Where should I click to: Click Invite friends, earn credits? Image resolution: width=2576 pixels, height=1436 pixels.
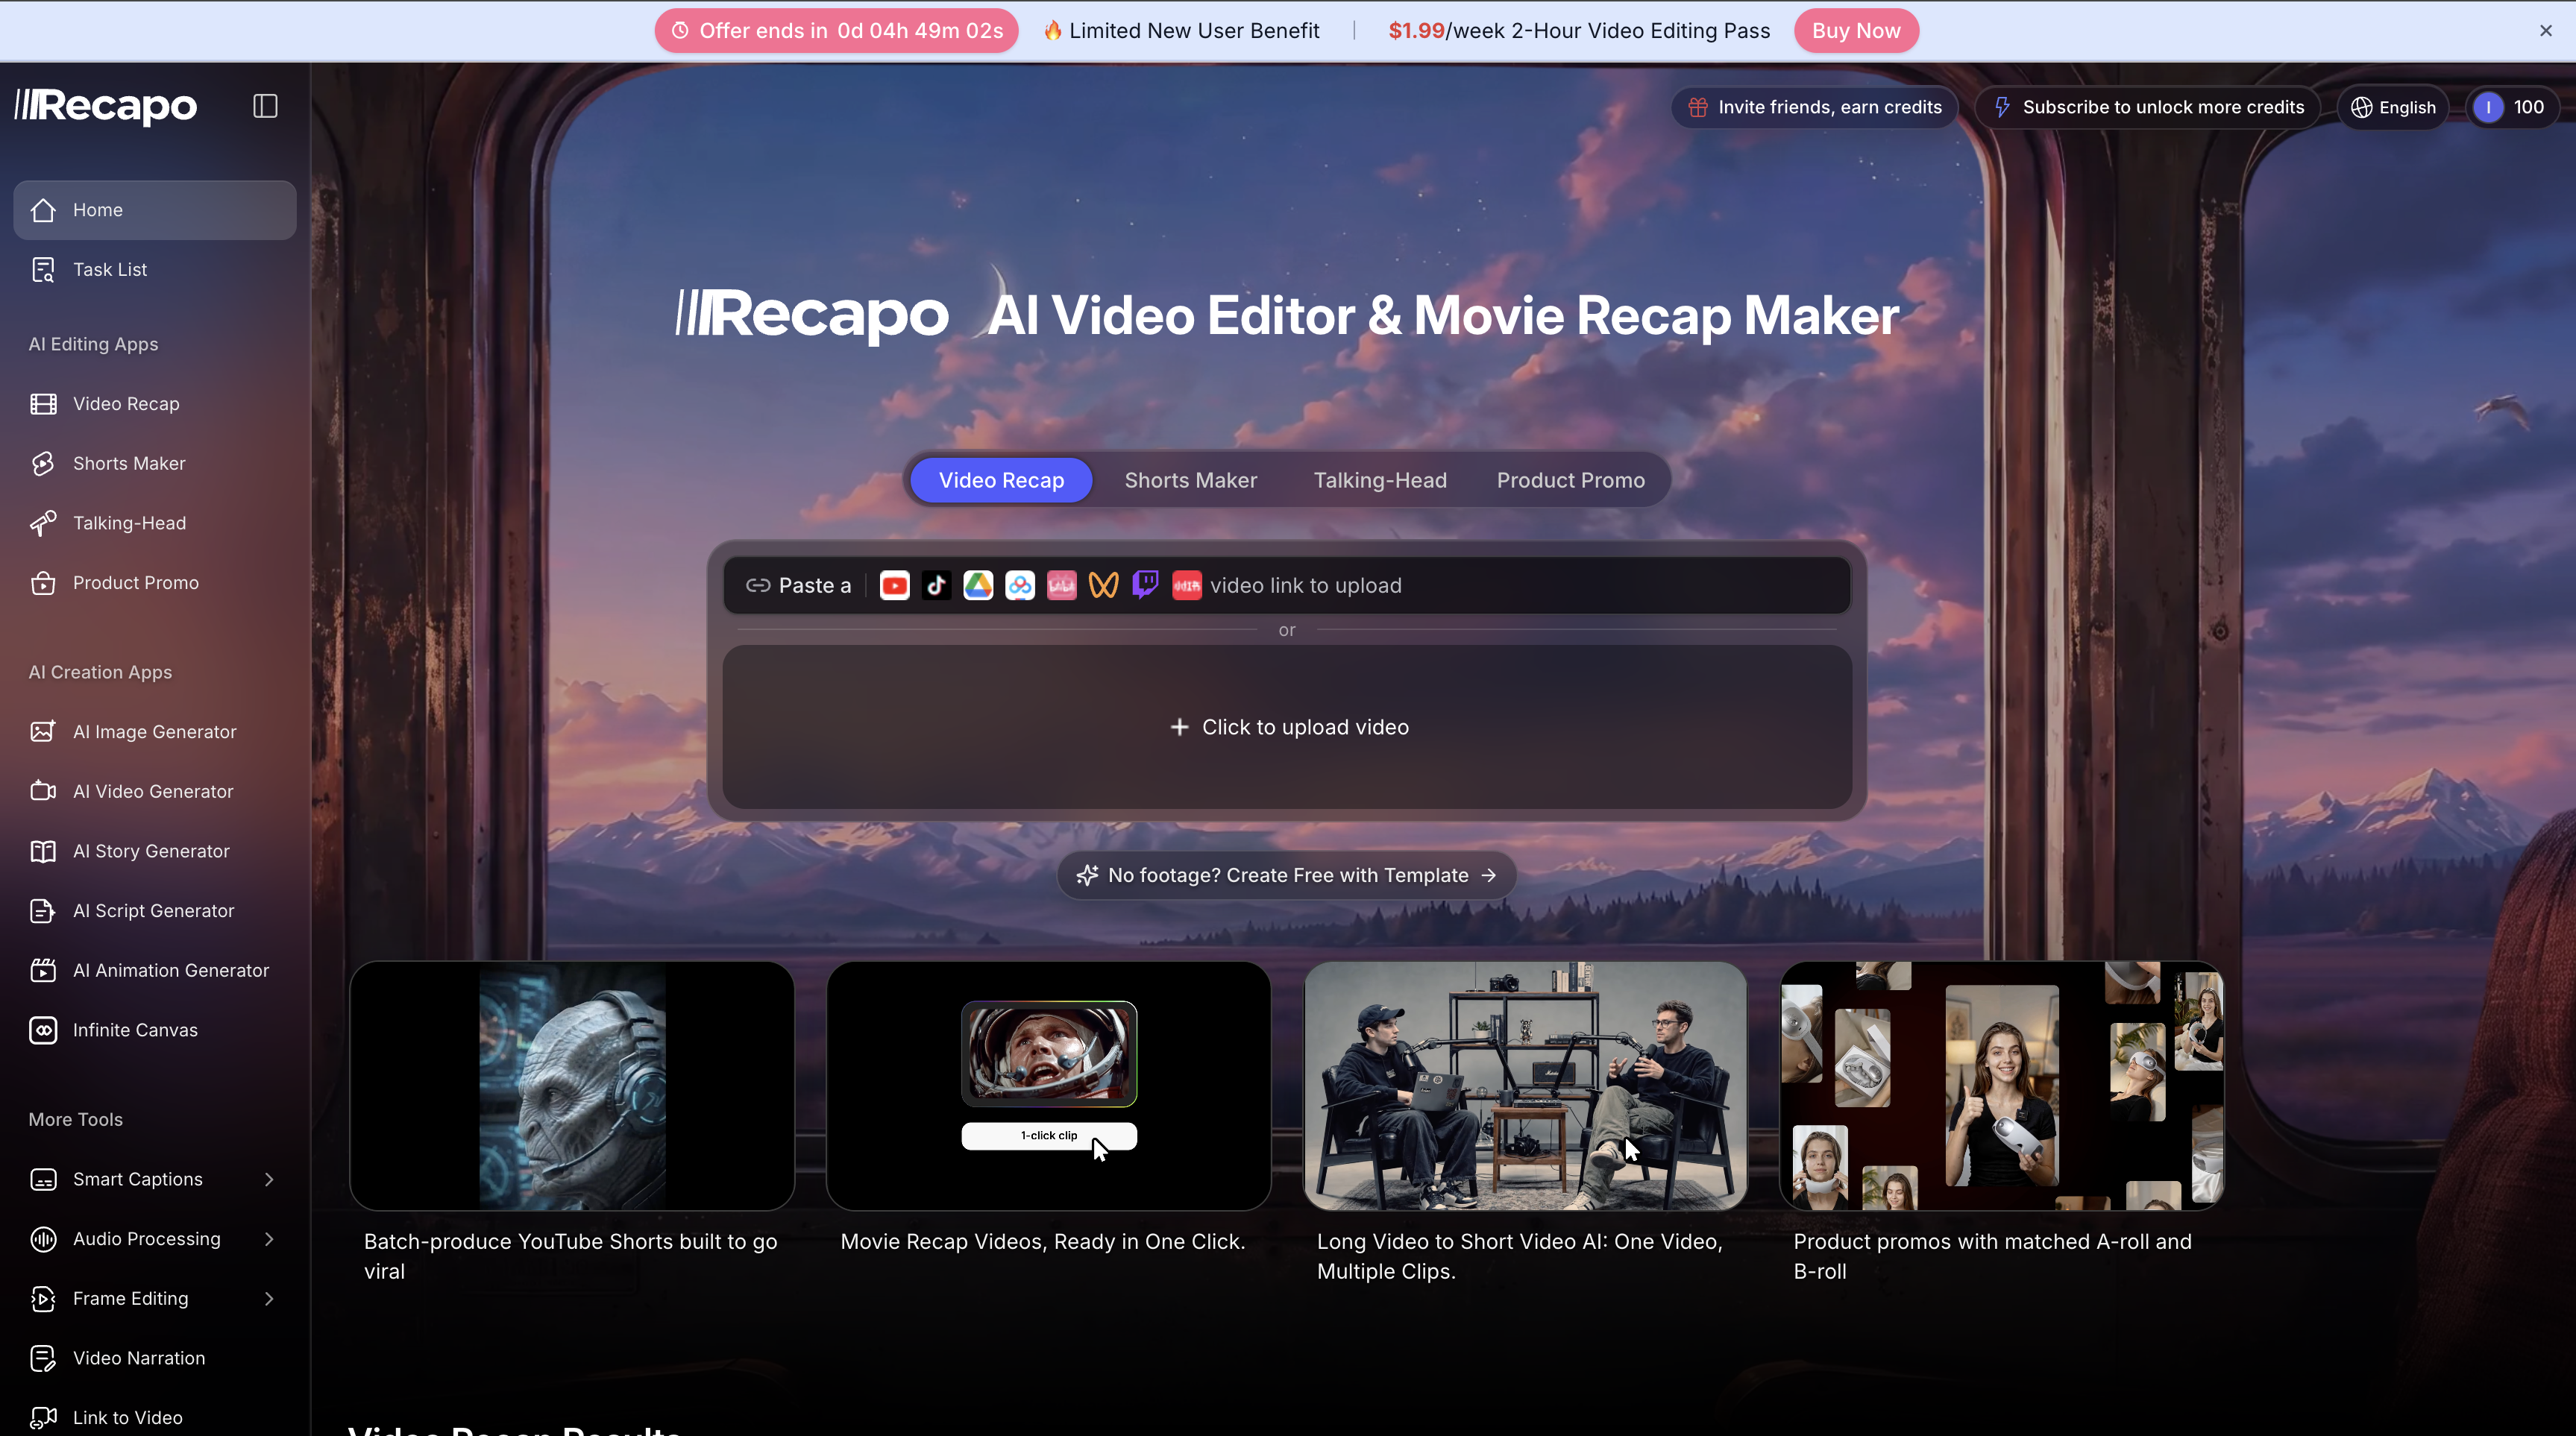coord(1815,107)
